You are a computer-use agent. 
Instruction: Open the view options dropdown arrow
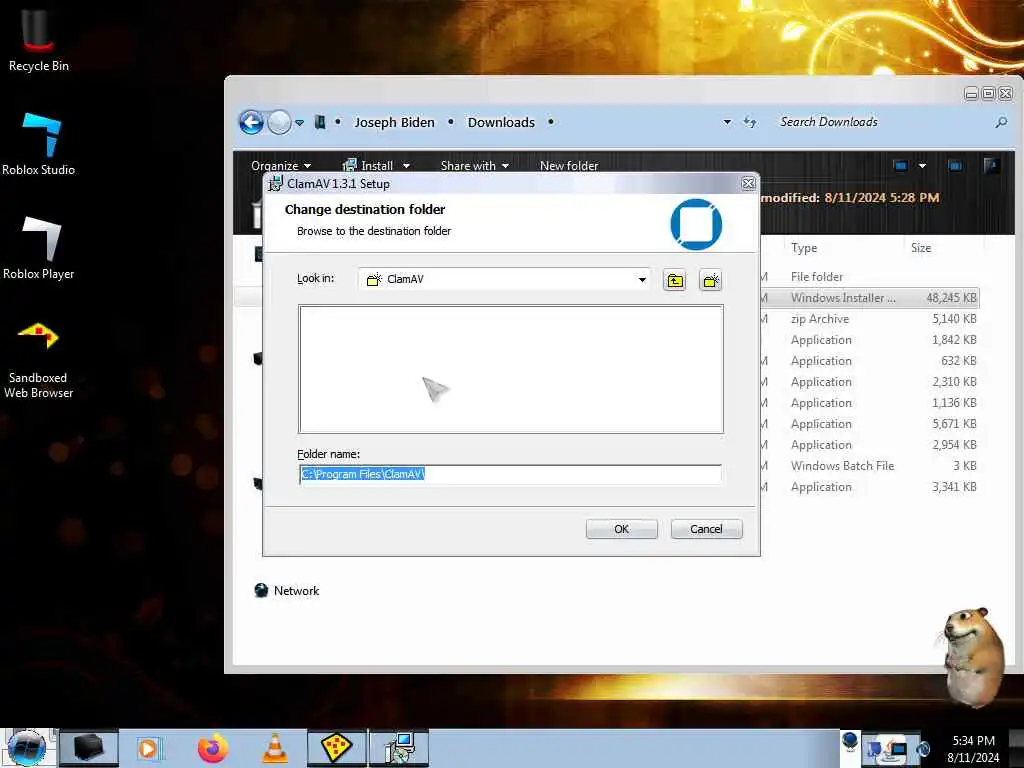[x=922, y=166]
